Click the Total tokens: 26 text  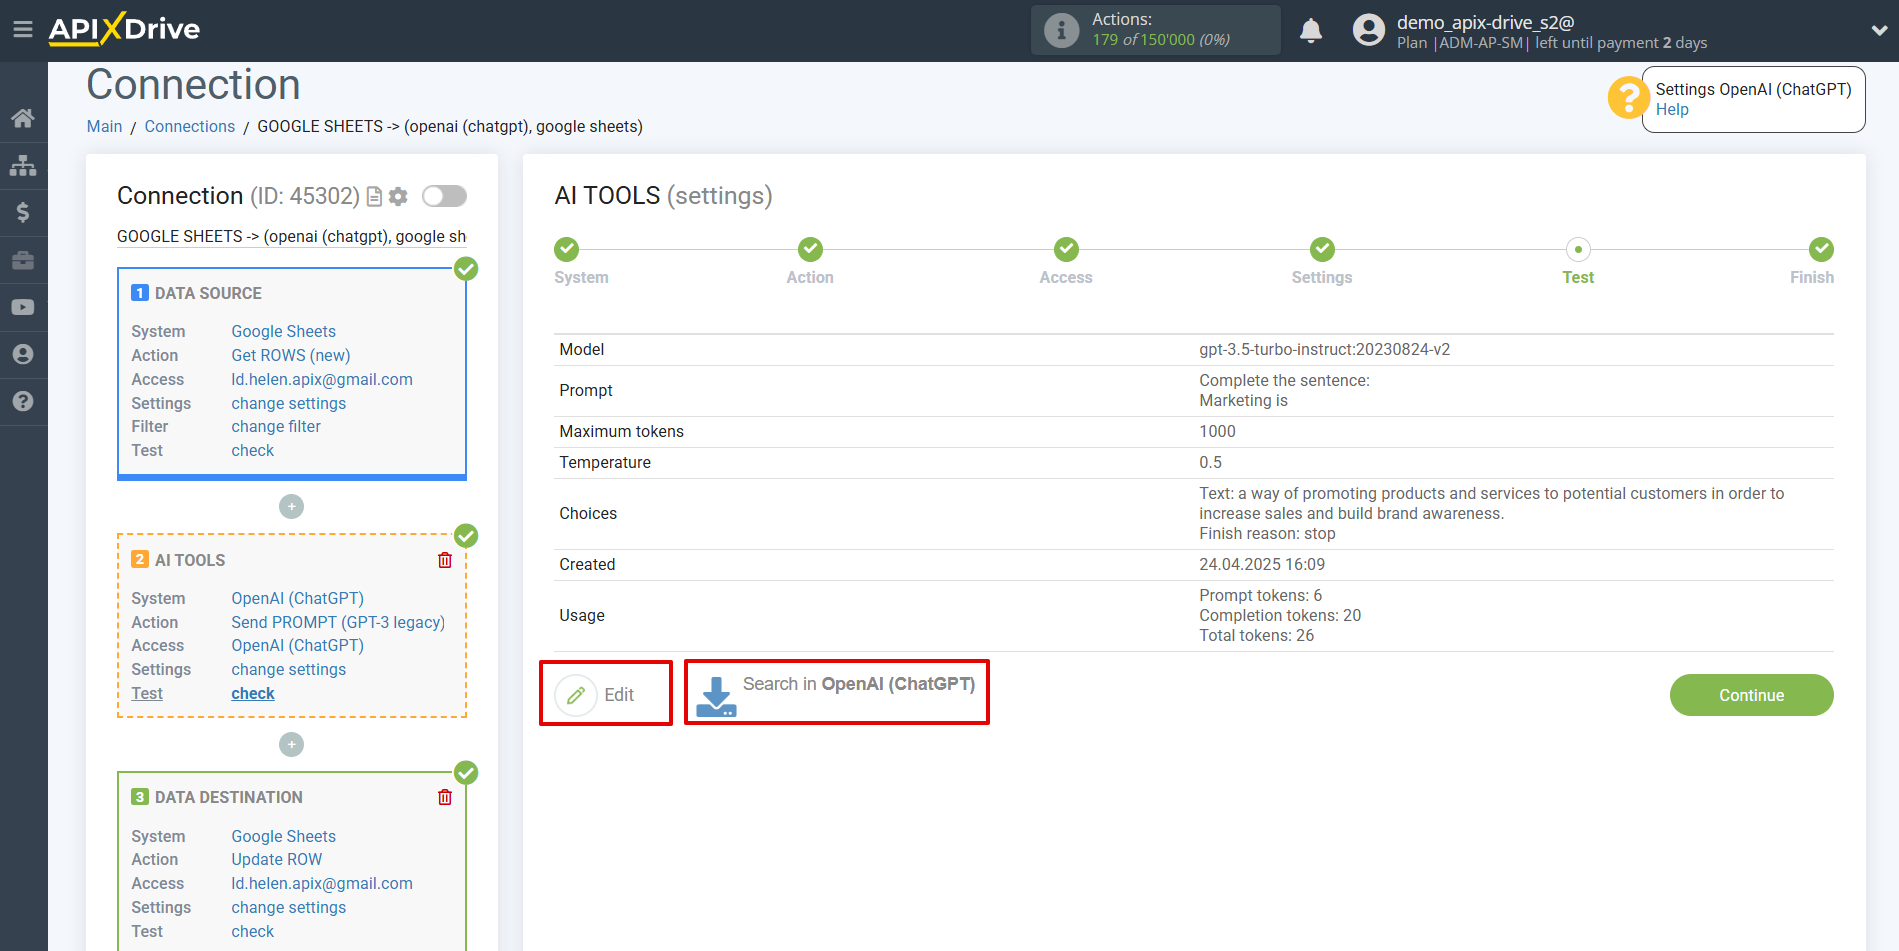1257,635
